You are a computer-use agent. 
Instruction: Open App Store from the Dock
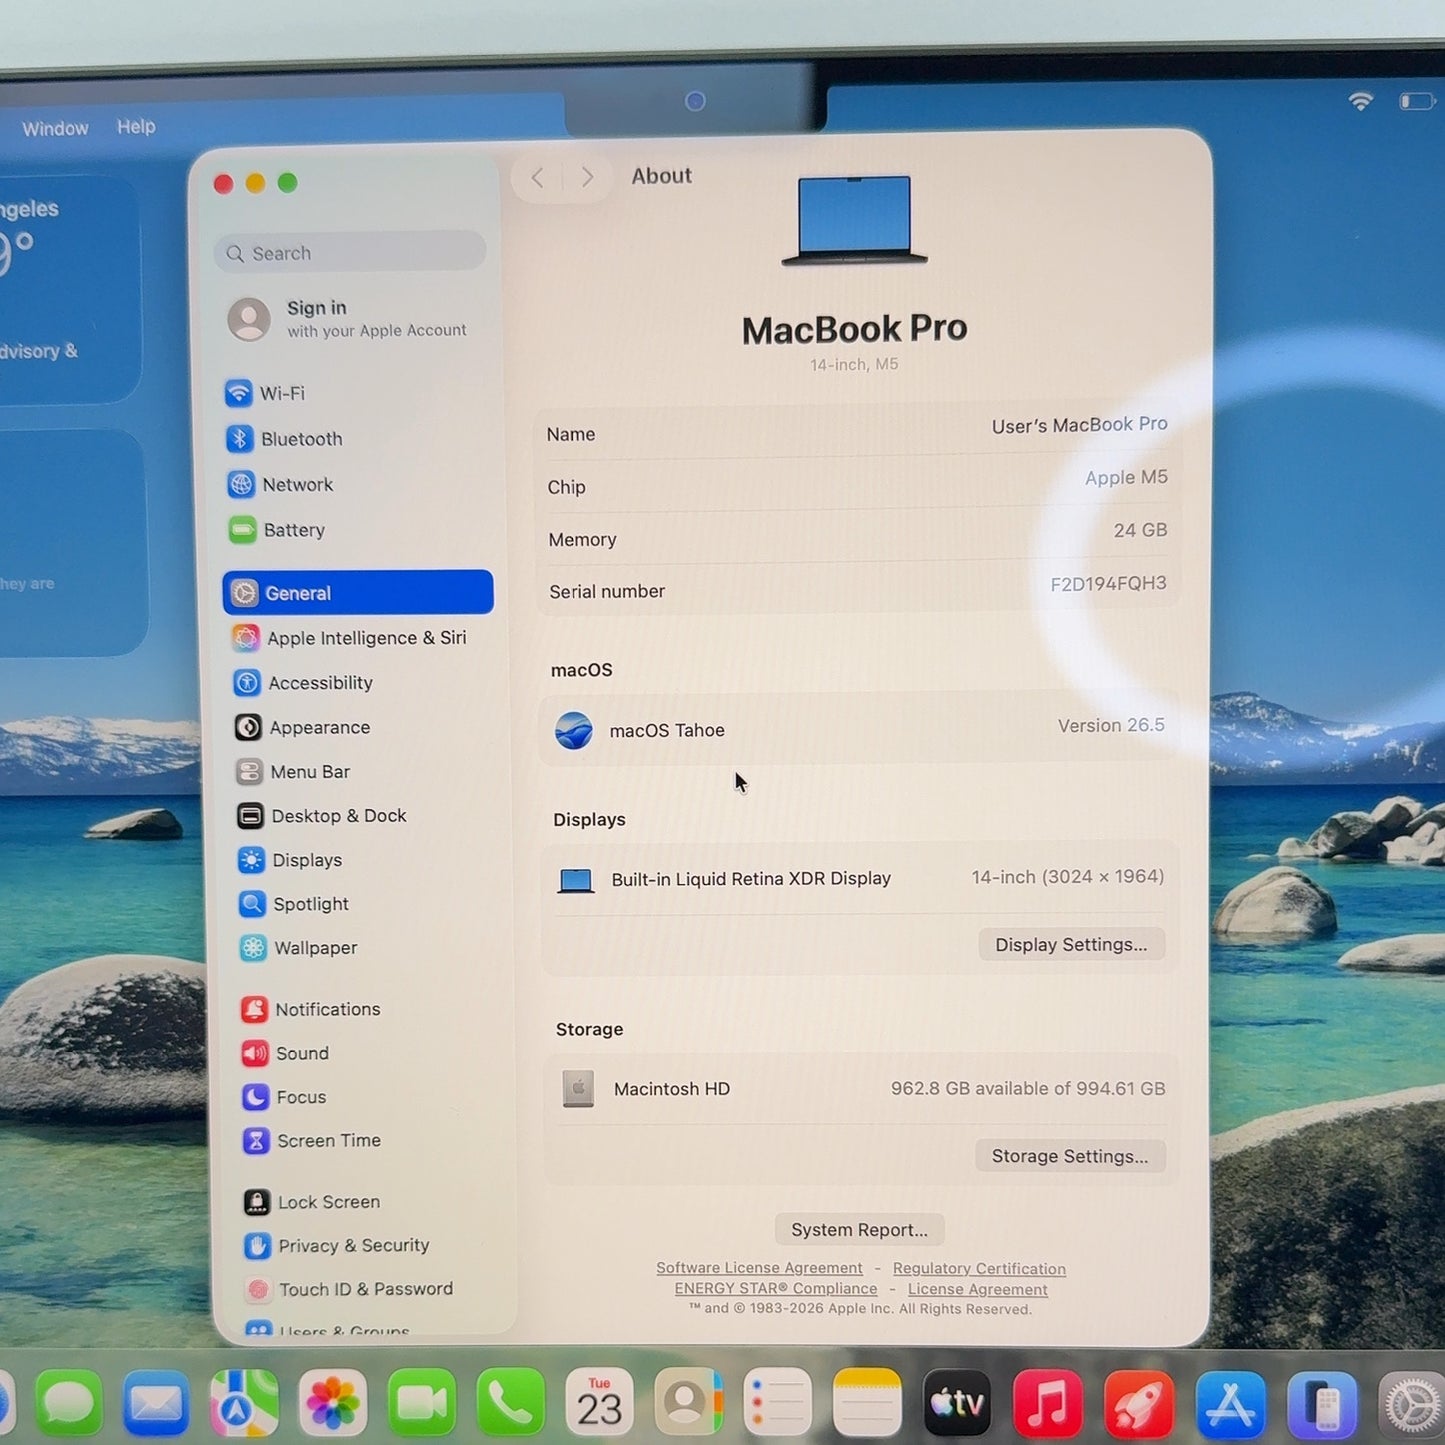[1230, 1404]
